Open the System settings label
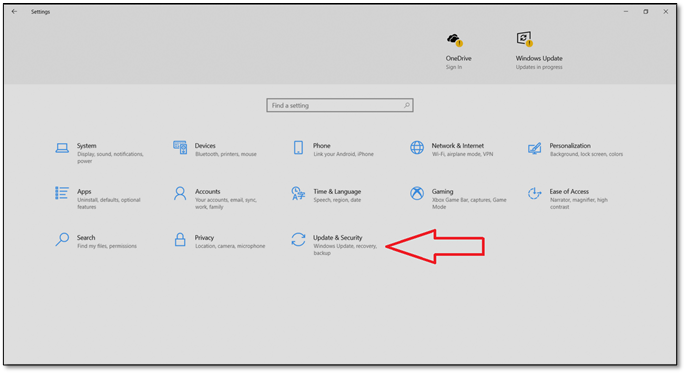Viewport: 686px width, 374px height. click(x=86, y=146)
